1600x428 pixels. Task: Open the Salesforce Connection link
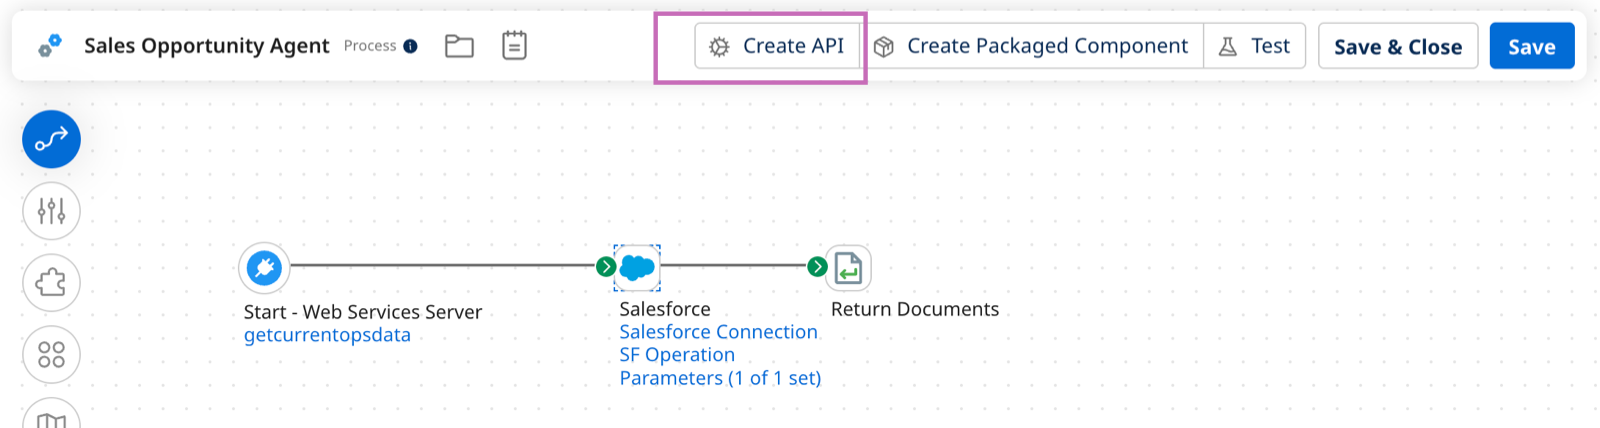point(718,332)
